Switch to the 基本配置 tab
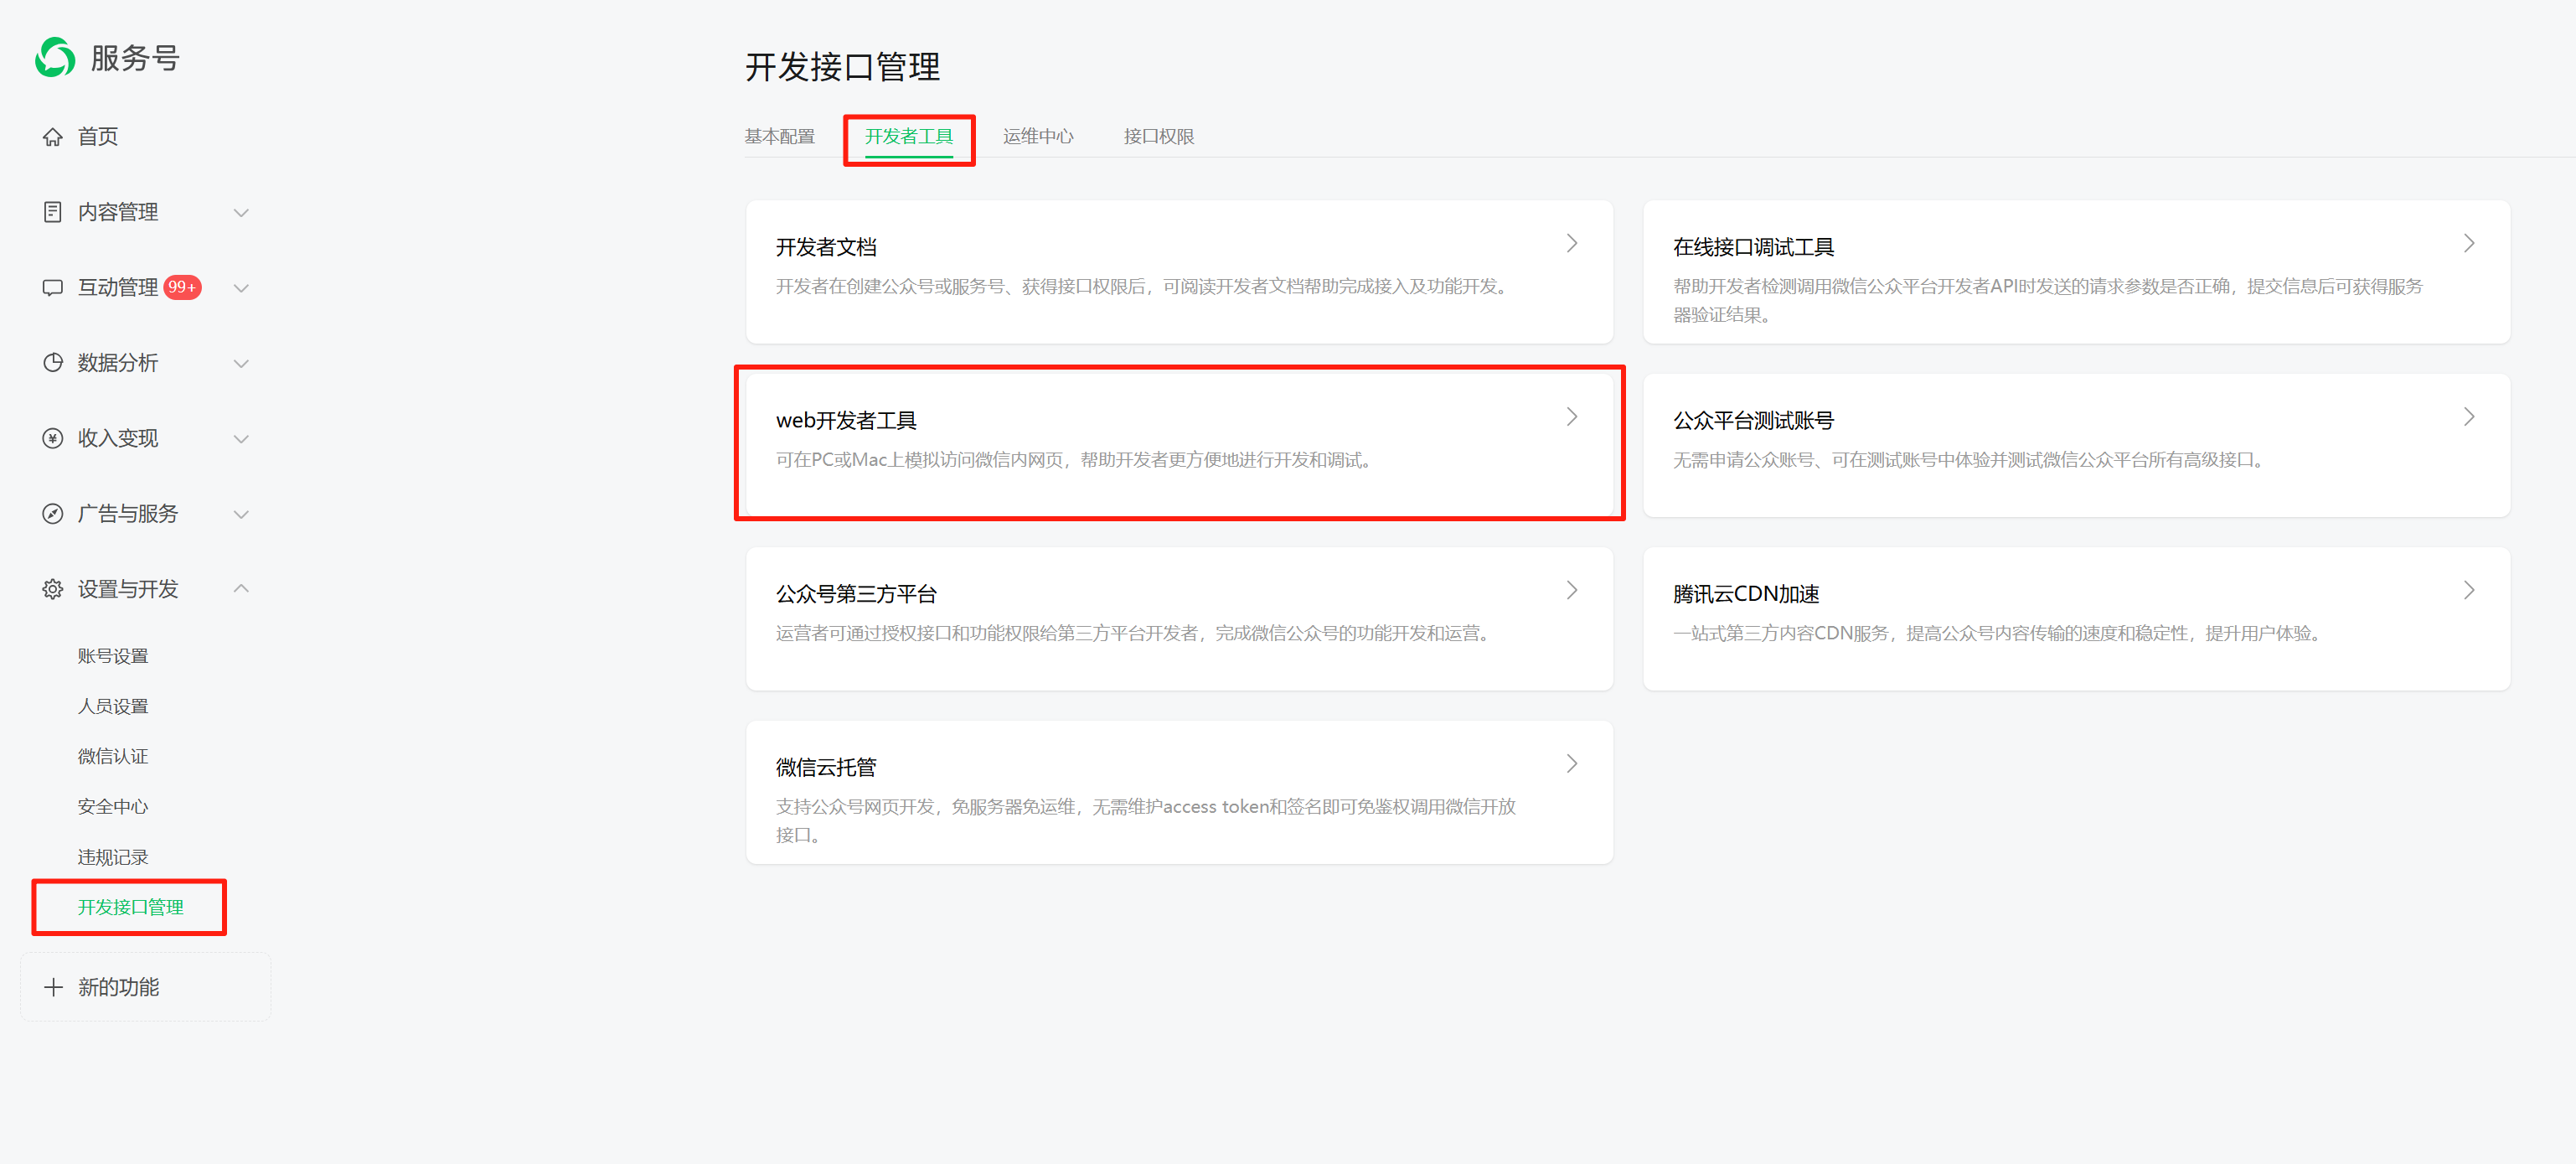Image resolution: width=2576 pixels, height=1164 pixels. [779, 136]
